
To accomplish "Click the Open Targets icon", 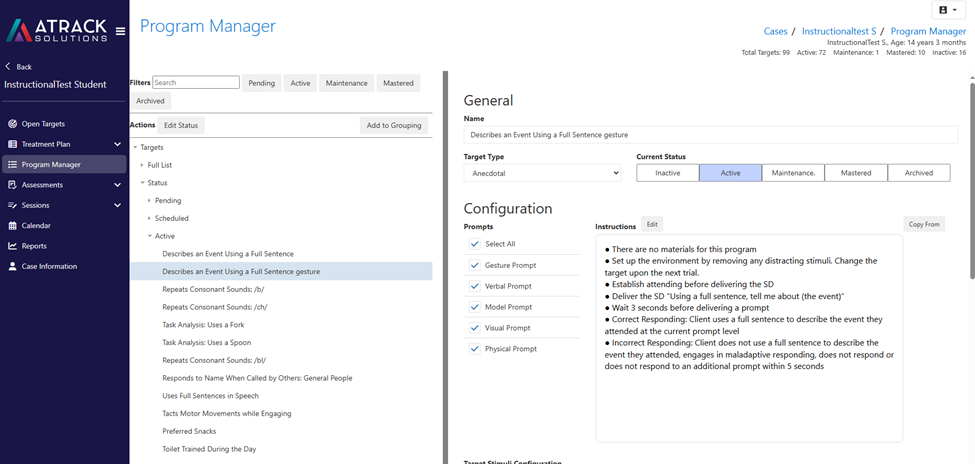I will tap(12, 124).
